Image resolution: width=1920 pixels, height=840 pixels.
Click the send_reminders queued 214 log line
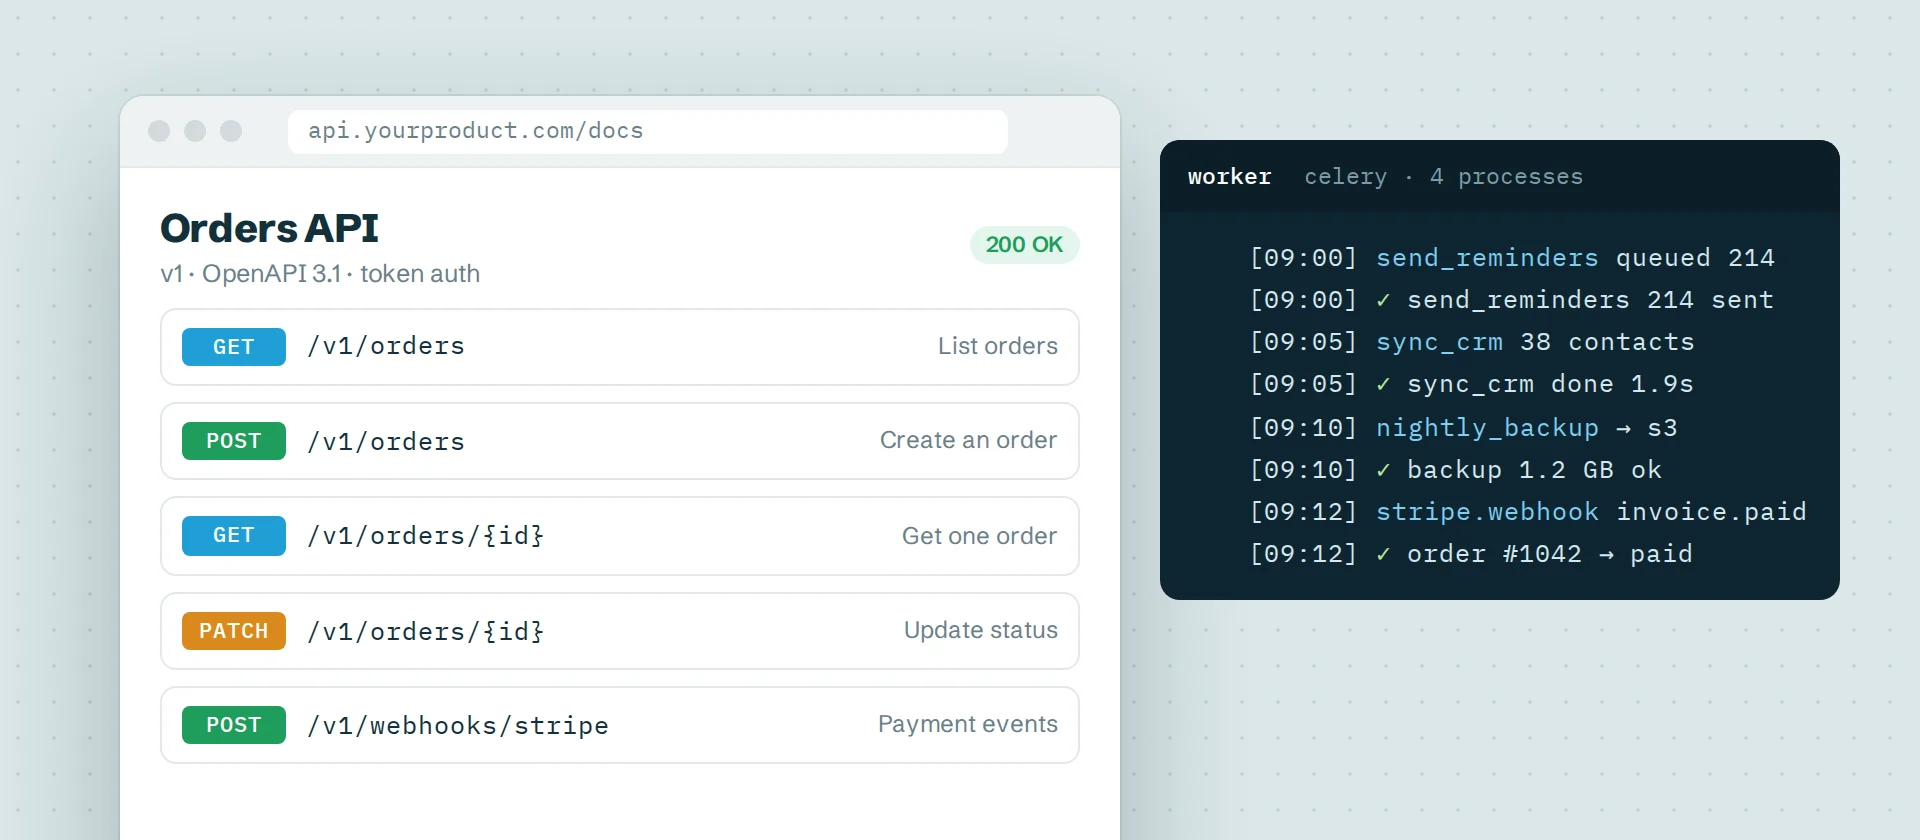1512,258
